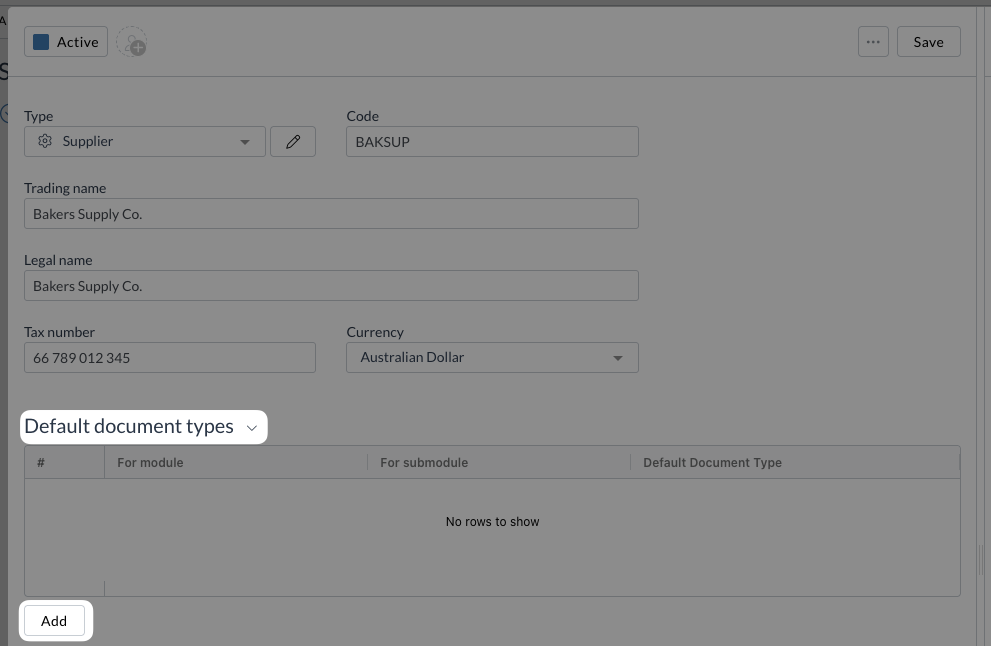Click into the Code field containing BAKSUP
The width and height of the screenshot is (991, 646).
pos(492,142)
